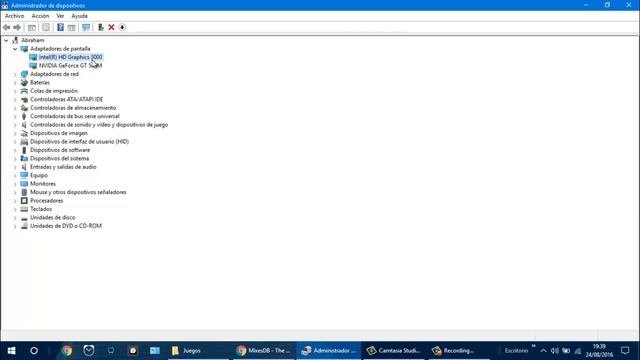The height and width of the screenshot is (360, 640).
Task: Select Unidades de DVD o CD-ROM
Action: tap(66, 226)
